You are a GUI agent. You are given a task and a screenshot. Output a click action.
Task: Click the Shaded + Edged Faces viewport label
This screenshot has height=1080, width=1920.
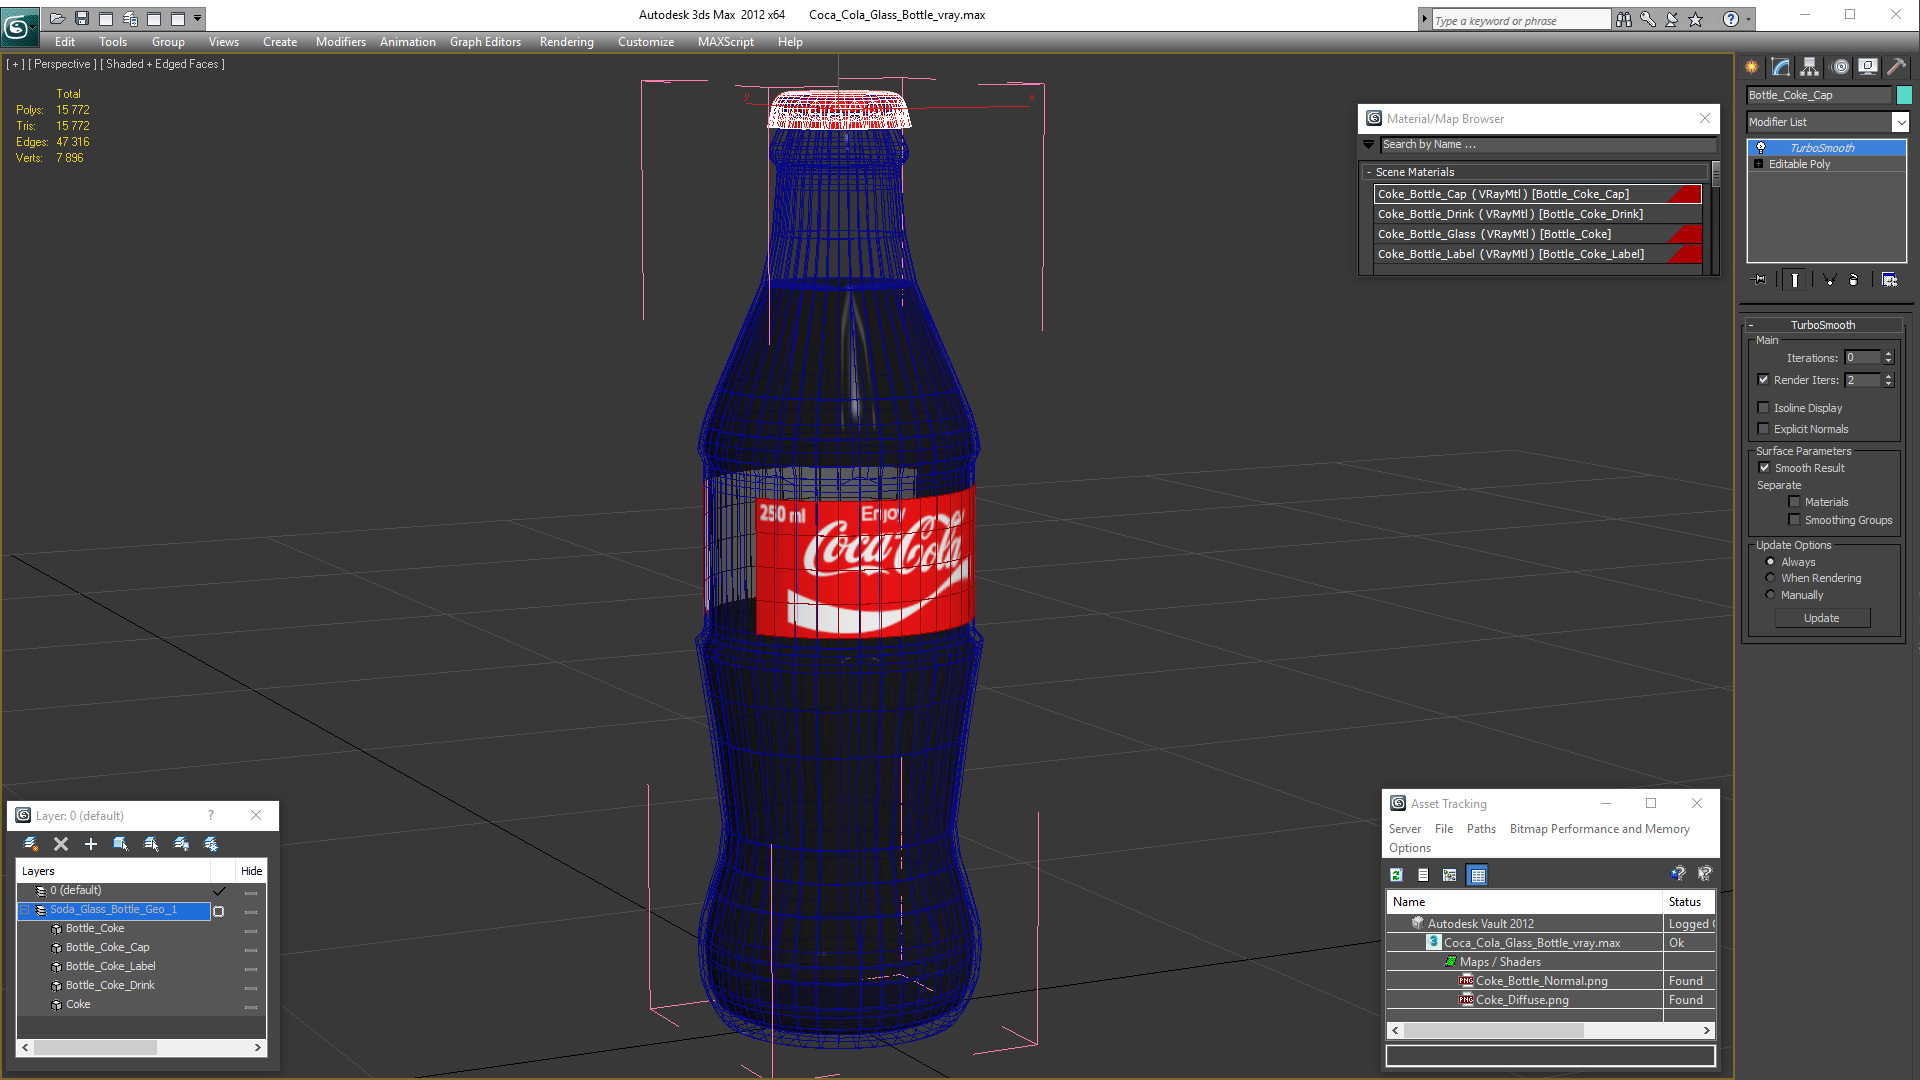(x=162, y=64)
